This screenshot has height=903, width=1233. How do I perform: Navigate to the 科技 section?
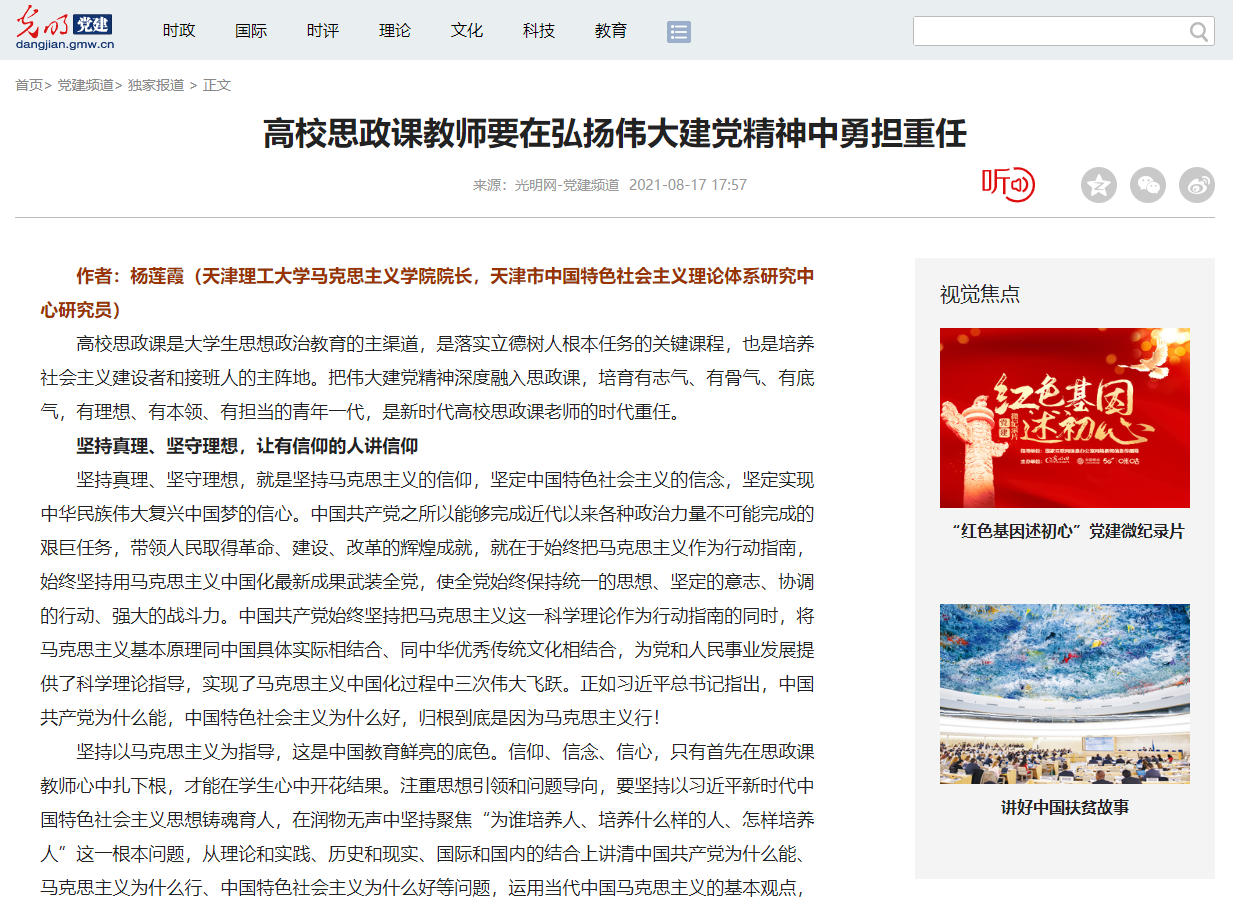[539, 31]
